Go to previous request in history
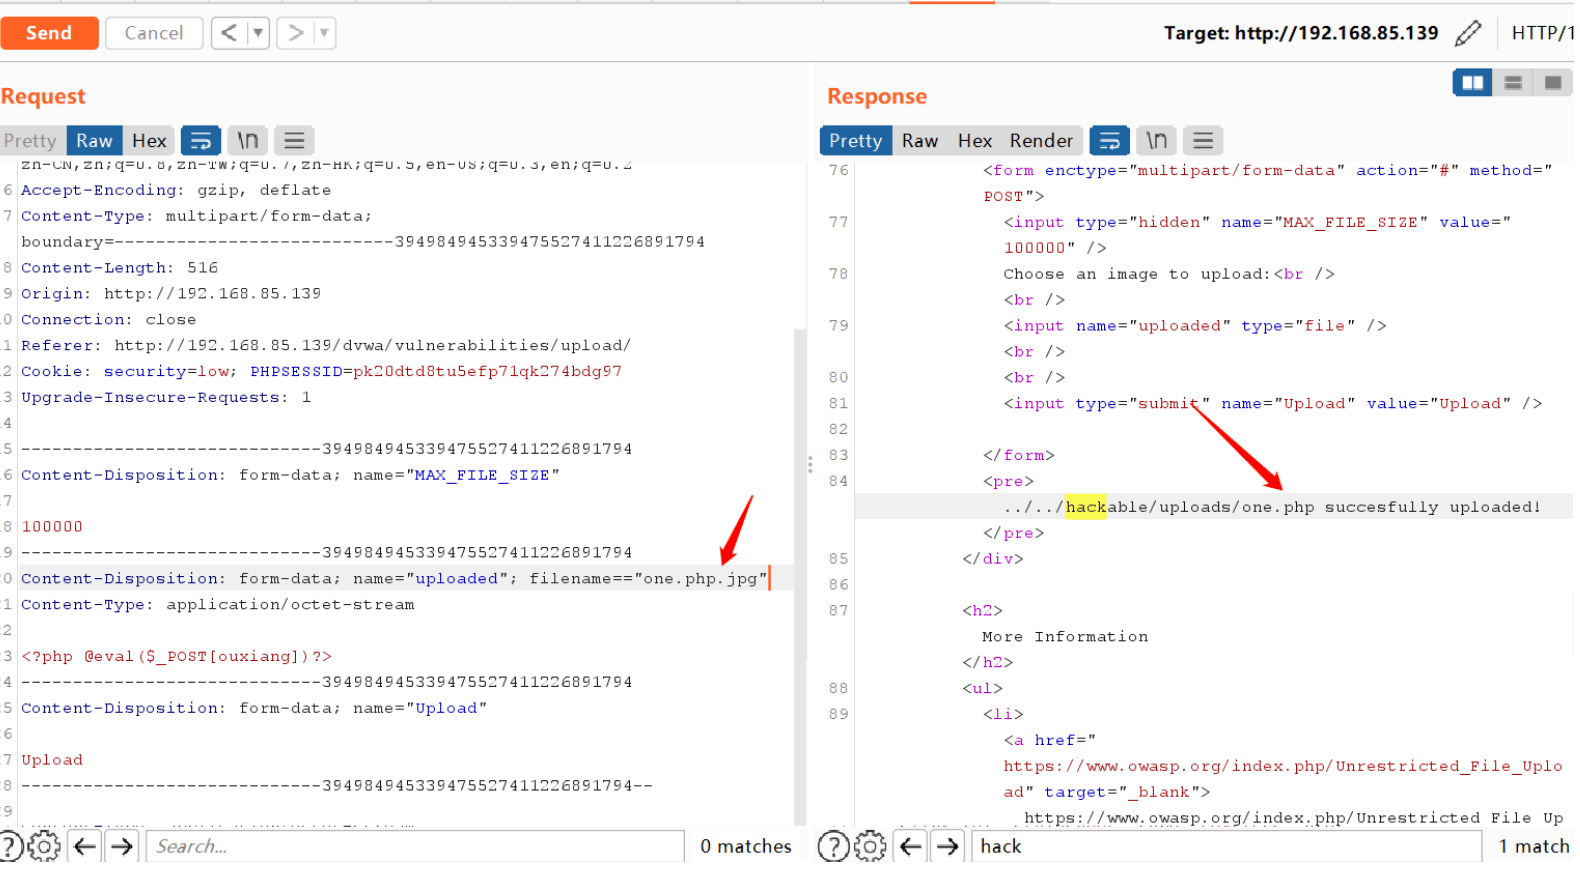The width and height of the screenshot is (1580, 870). click(229, 33)
